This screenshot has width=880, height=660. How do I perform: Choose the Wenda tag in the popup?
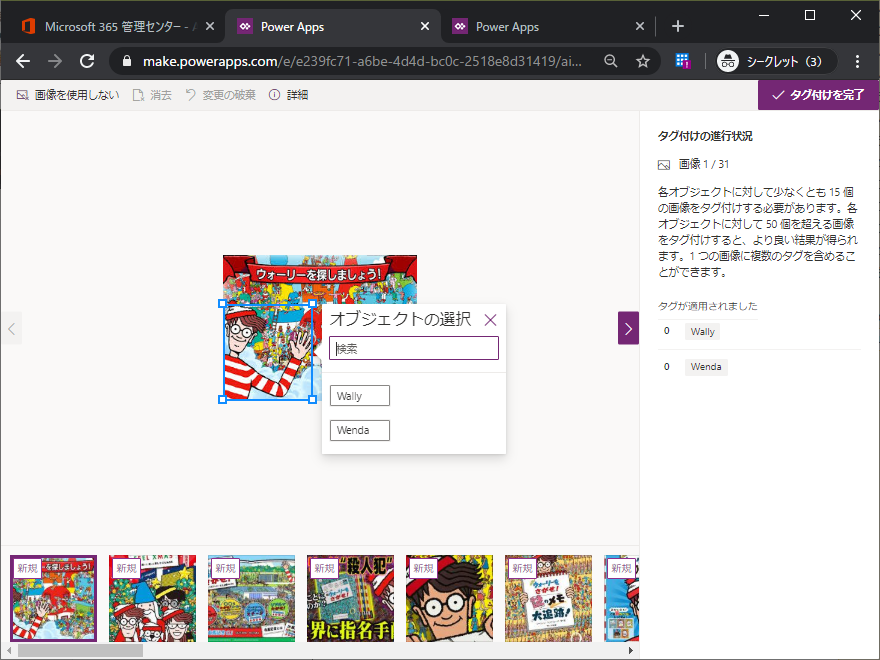(360, 430)
